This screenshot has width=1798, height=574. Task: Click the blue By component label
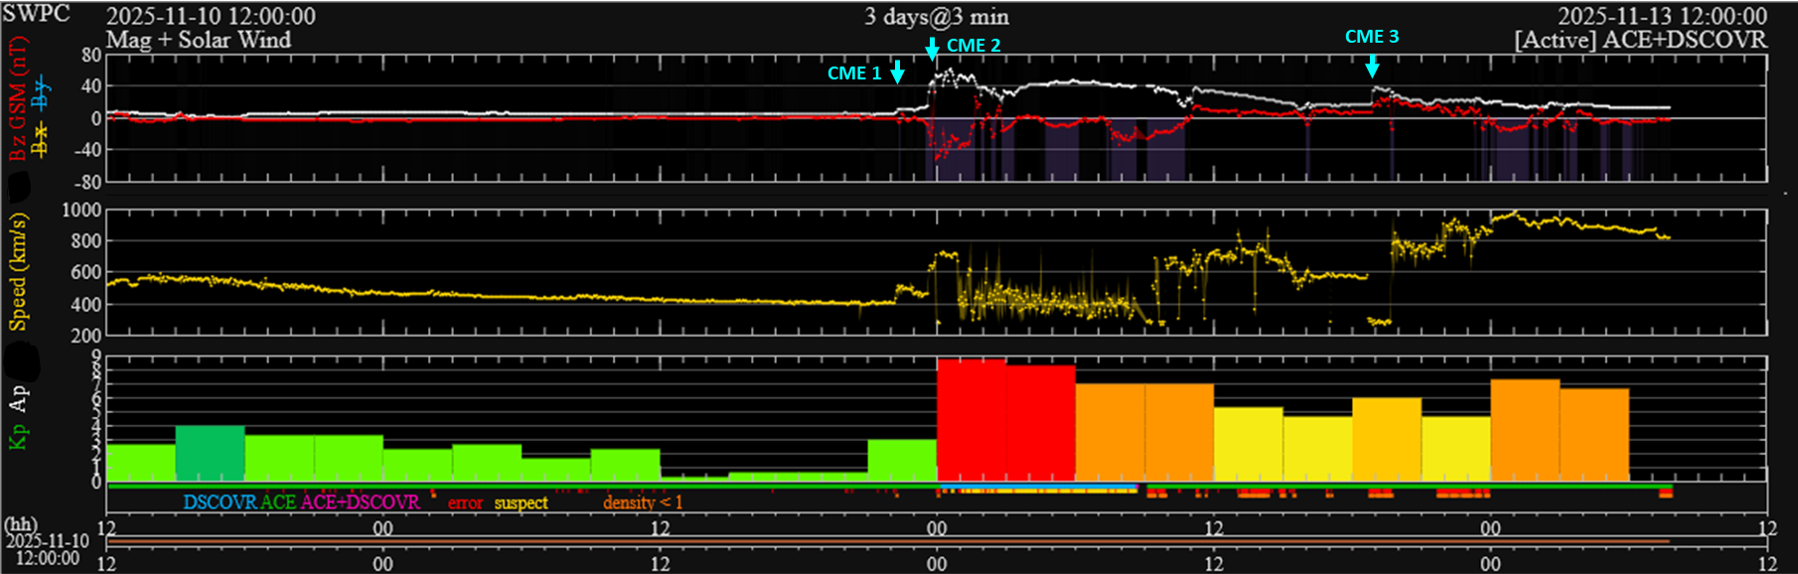[x=40, y=93]
